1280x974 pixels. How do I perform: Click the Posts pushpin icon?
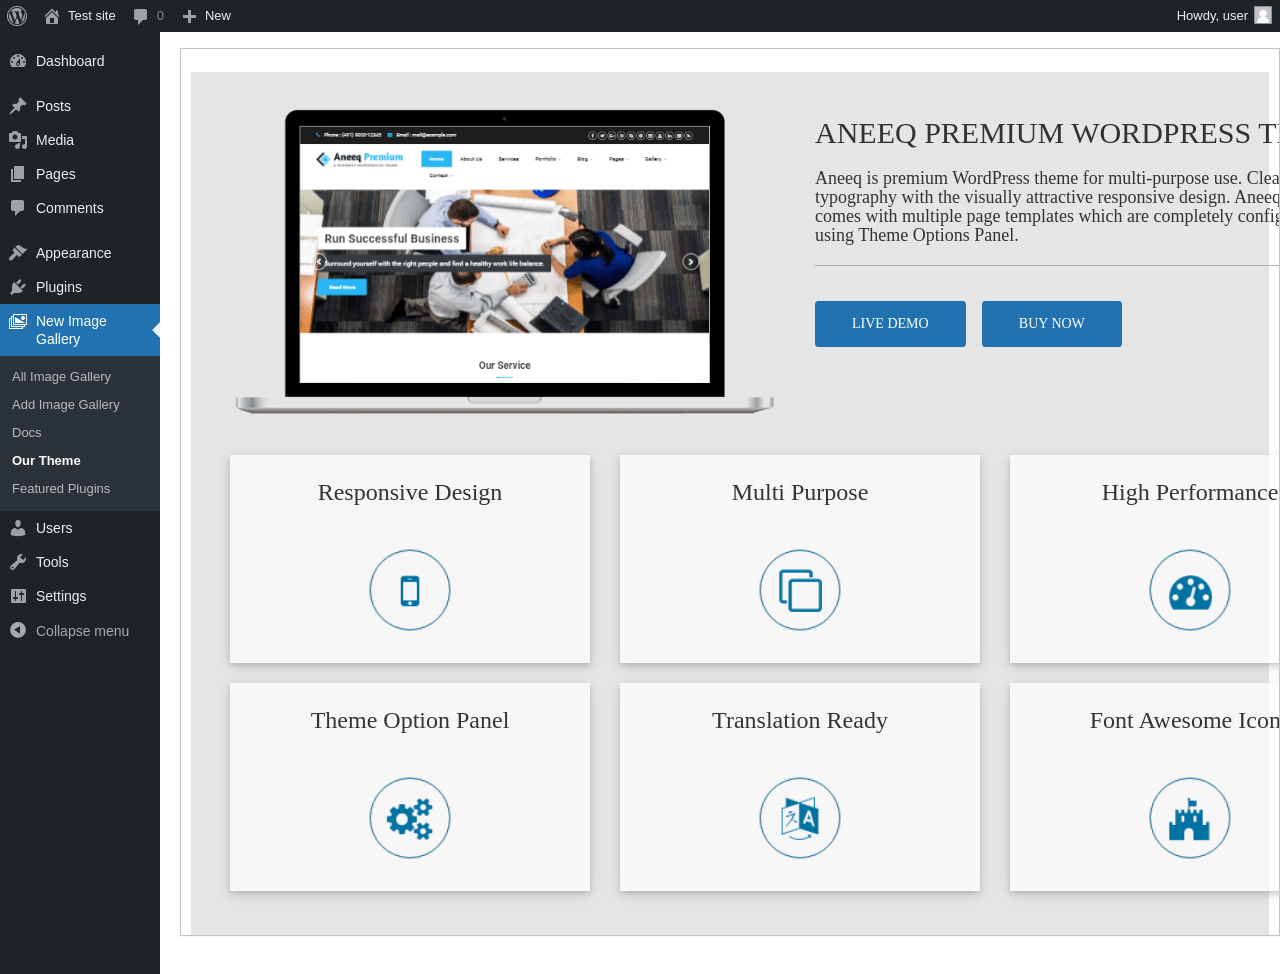click(x=18, y=106)
